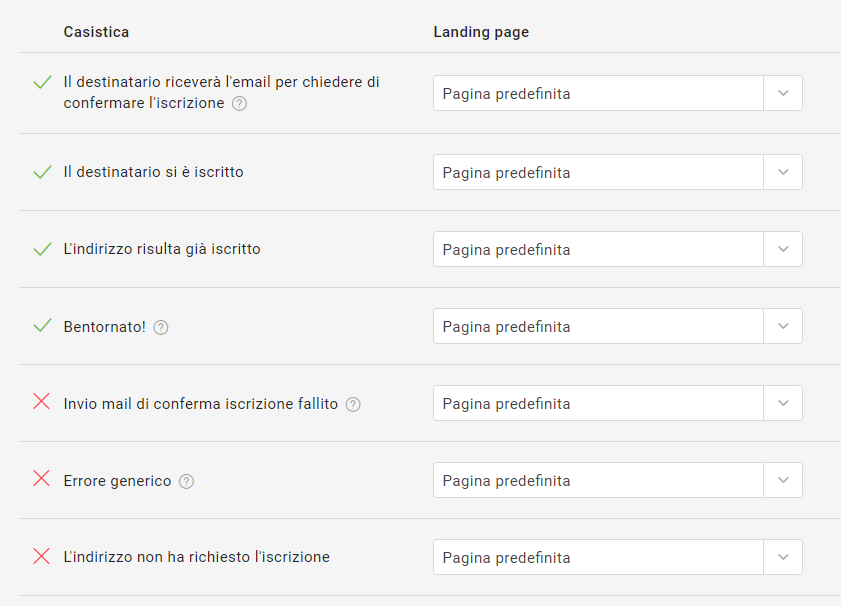Click help icon next to Errore generico
841x606 pixels.
click(x=186, y=481)
